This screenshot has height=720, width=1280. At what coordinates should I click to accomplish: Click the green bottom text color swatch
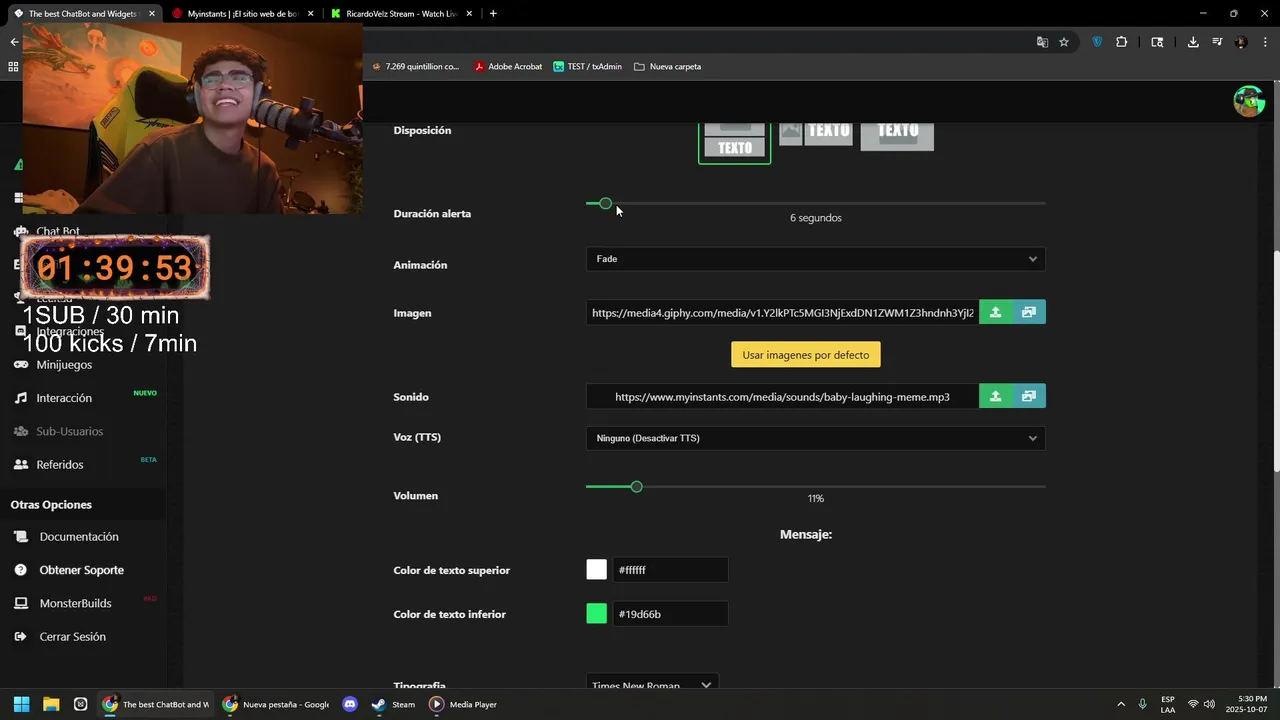(596, 614)
